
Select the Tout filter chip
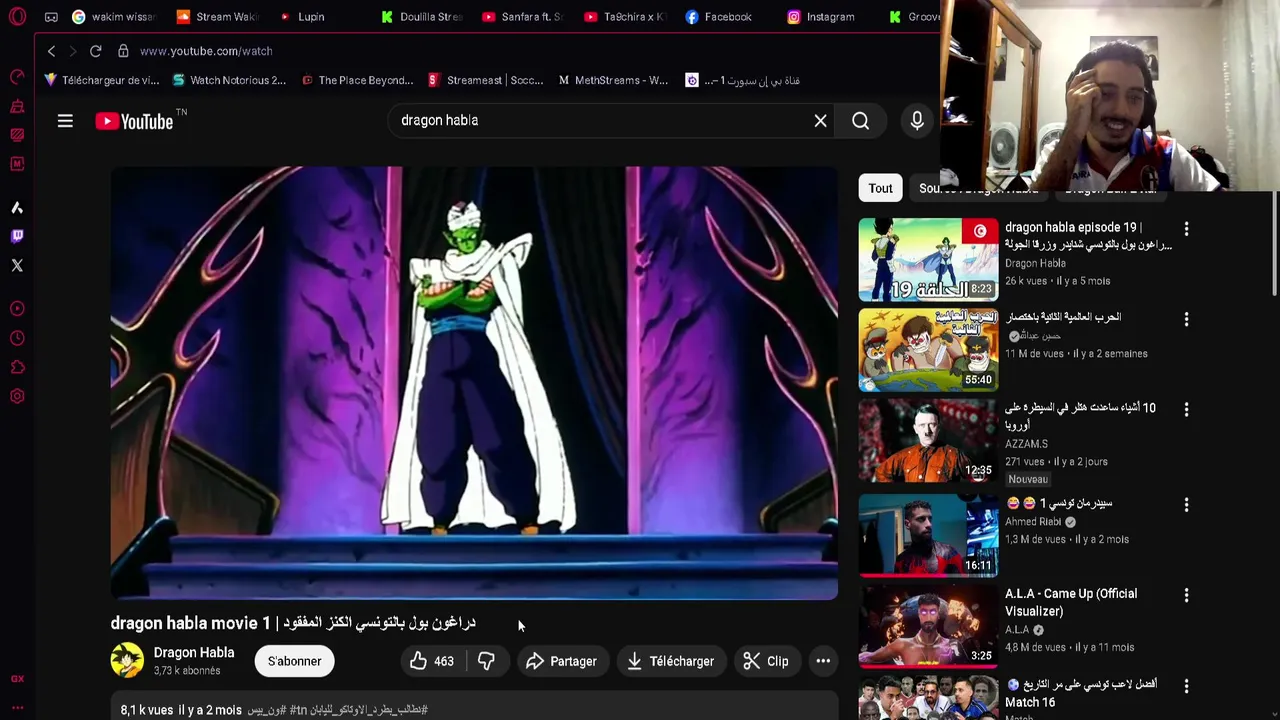pos(880,188)
